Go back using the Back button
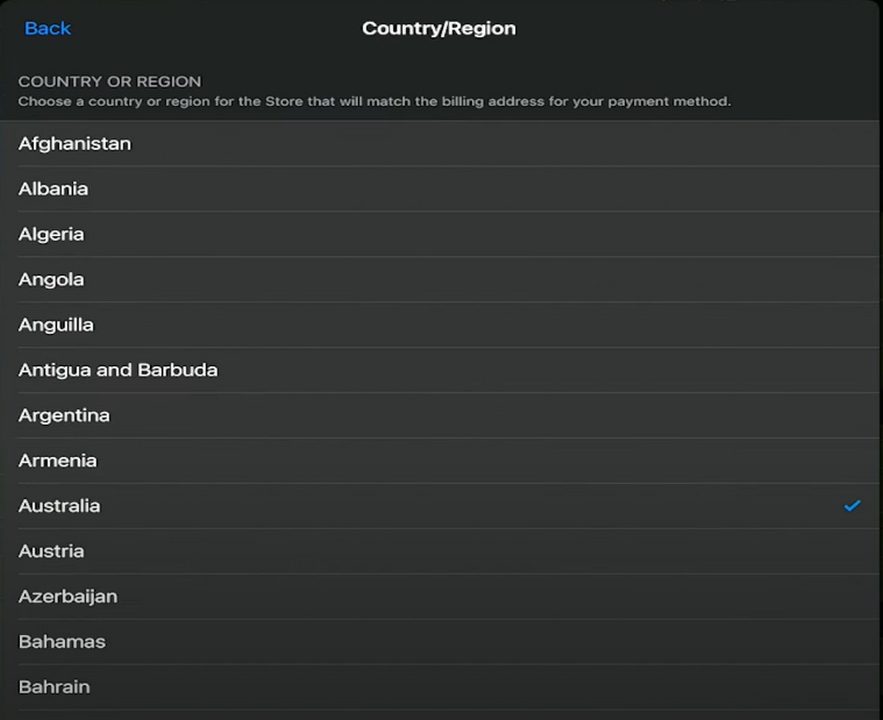This screenshot has width=883, height=720. point(47,28)
